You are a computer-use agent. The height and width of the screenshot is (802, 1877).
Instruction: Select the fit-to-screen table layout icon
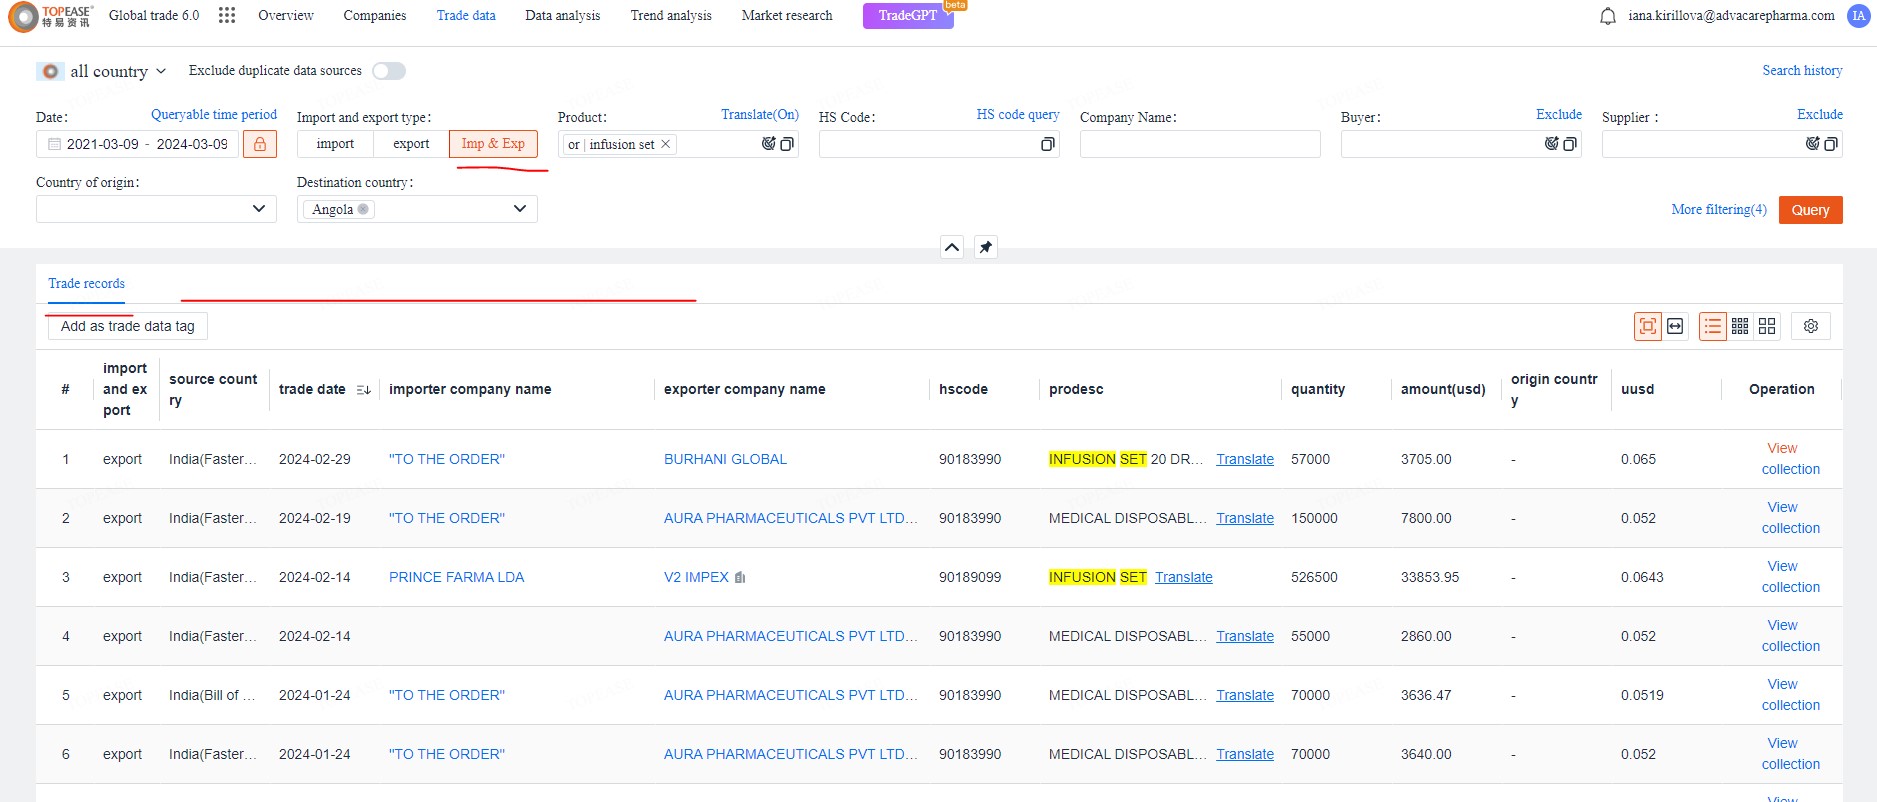[x=1648, y=326]
